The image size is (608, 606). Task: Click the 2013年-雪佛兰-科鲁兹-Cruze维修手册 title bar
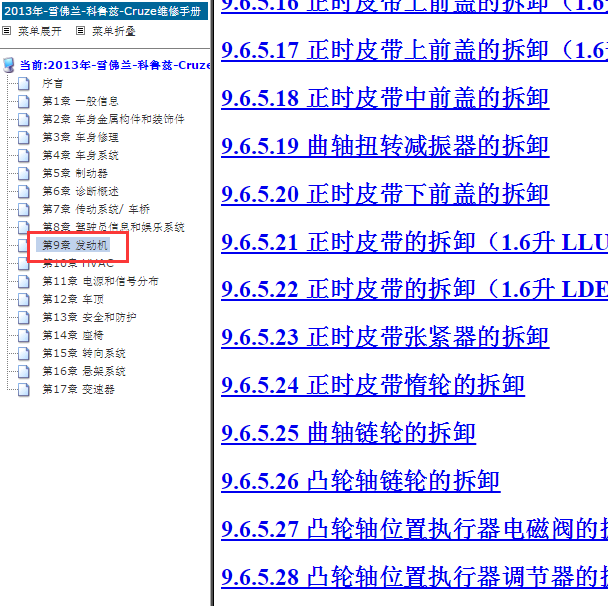click(x=105, y=11)
